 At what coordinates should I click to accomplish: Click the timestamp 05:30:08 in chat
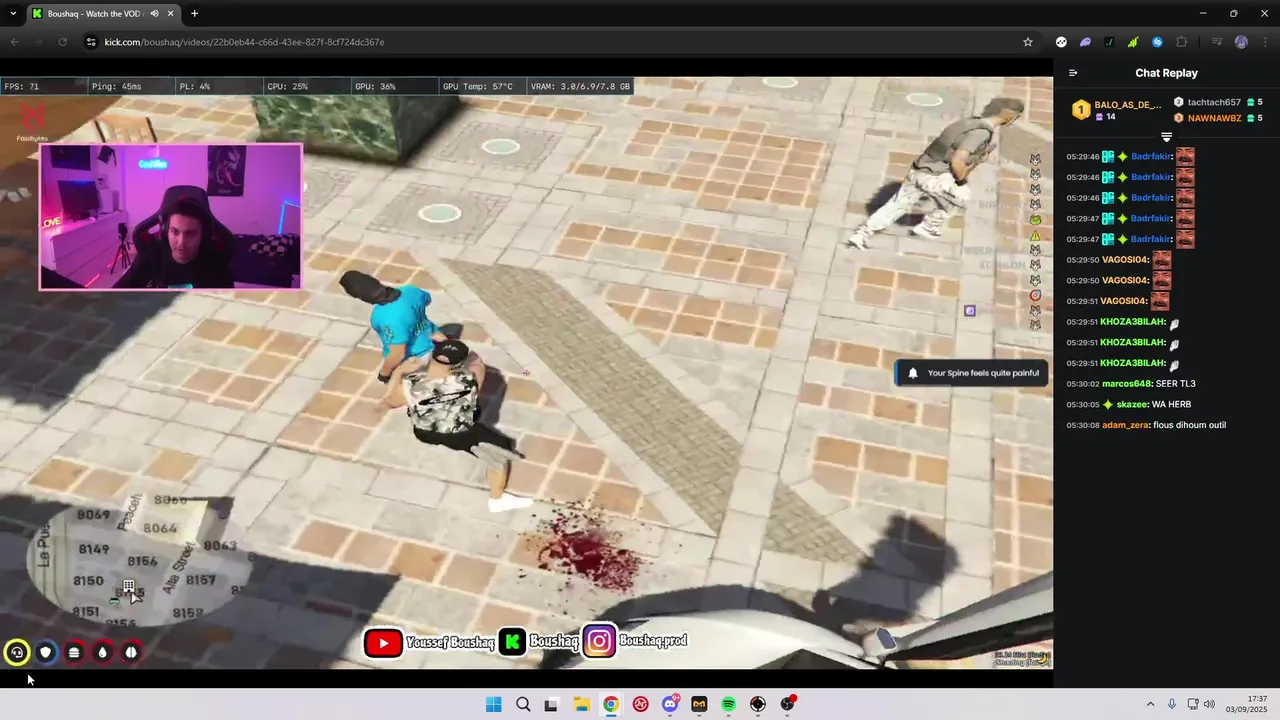1083,425
